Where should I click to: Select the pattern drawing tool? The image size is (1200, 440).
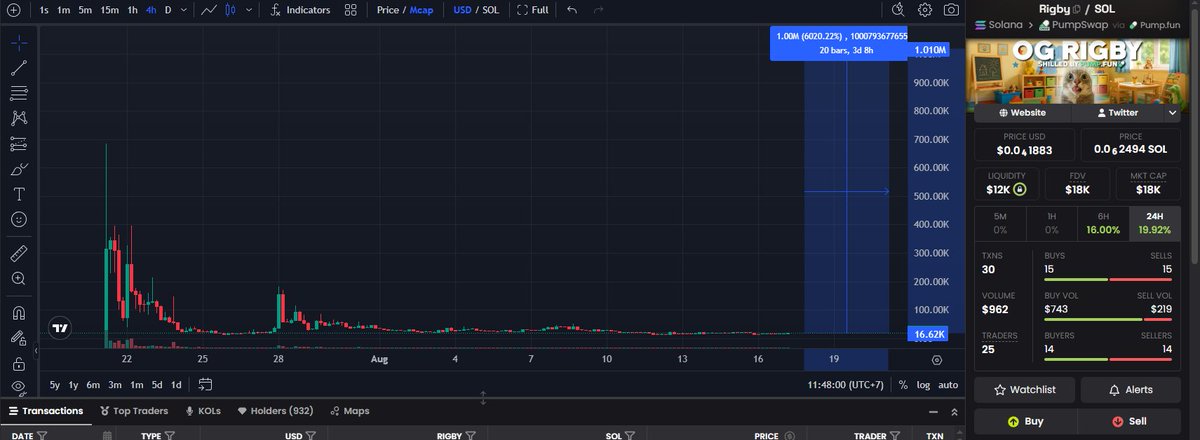coord(19,119)
